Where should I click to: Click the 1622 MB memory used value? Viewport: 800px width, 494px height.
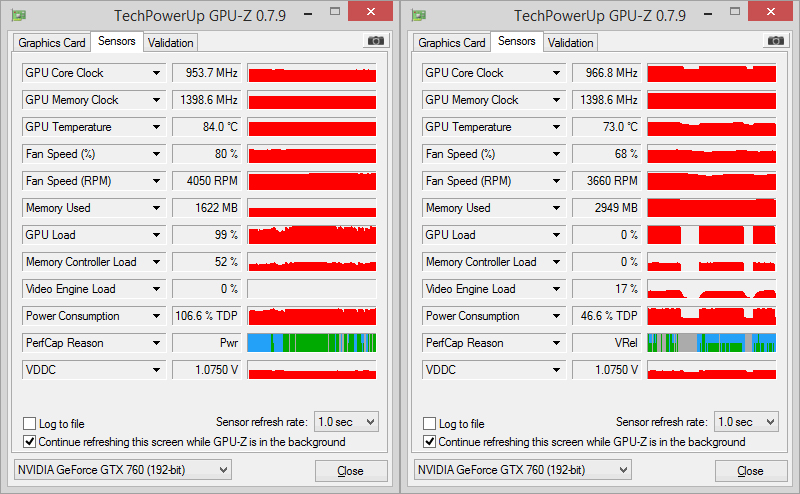[x=206, y=208]
